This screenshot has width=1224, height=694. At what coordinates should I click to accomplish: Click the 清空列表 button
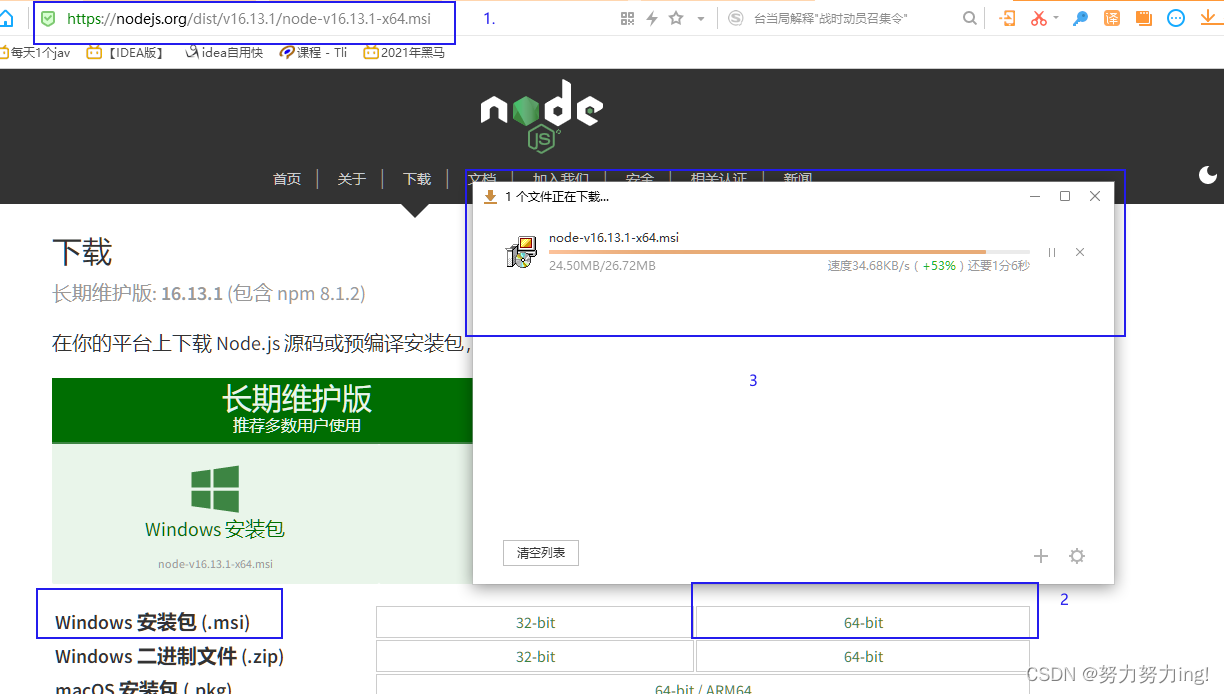[540, 552]
